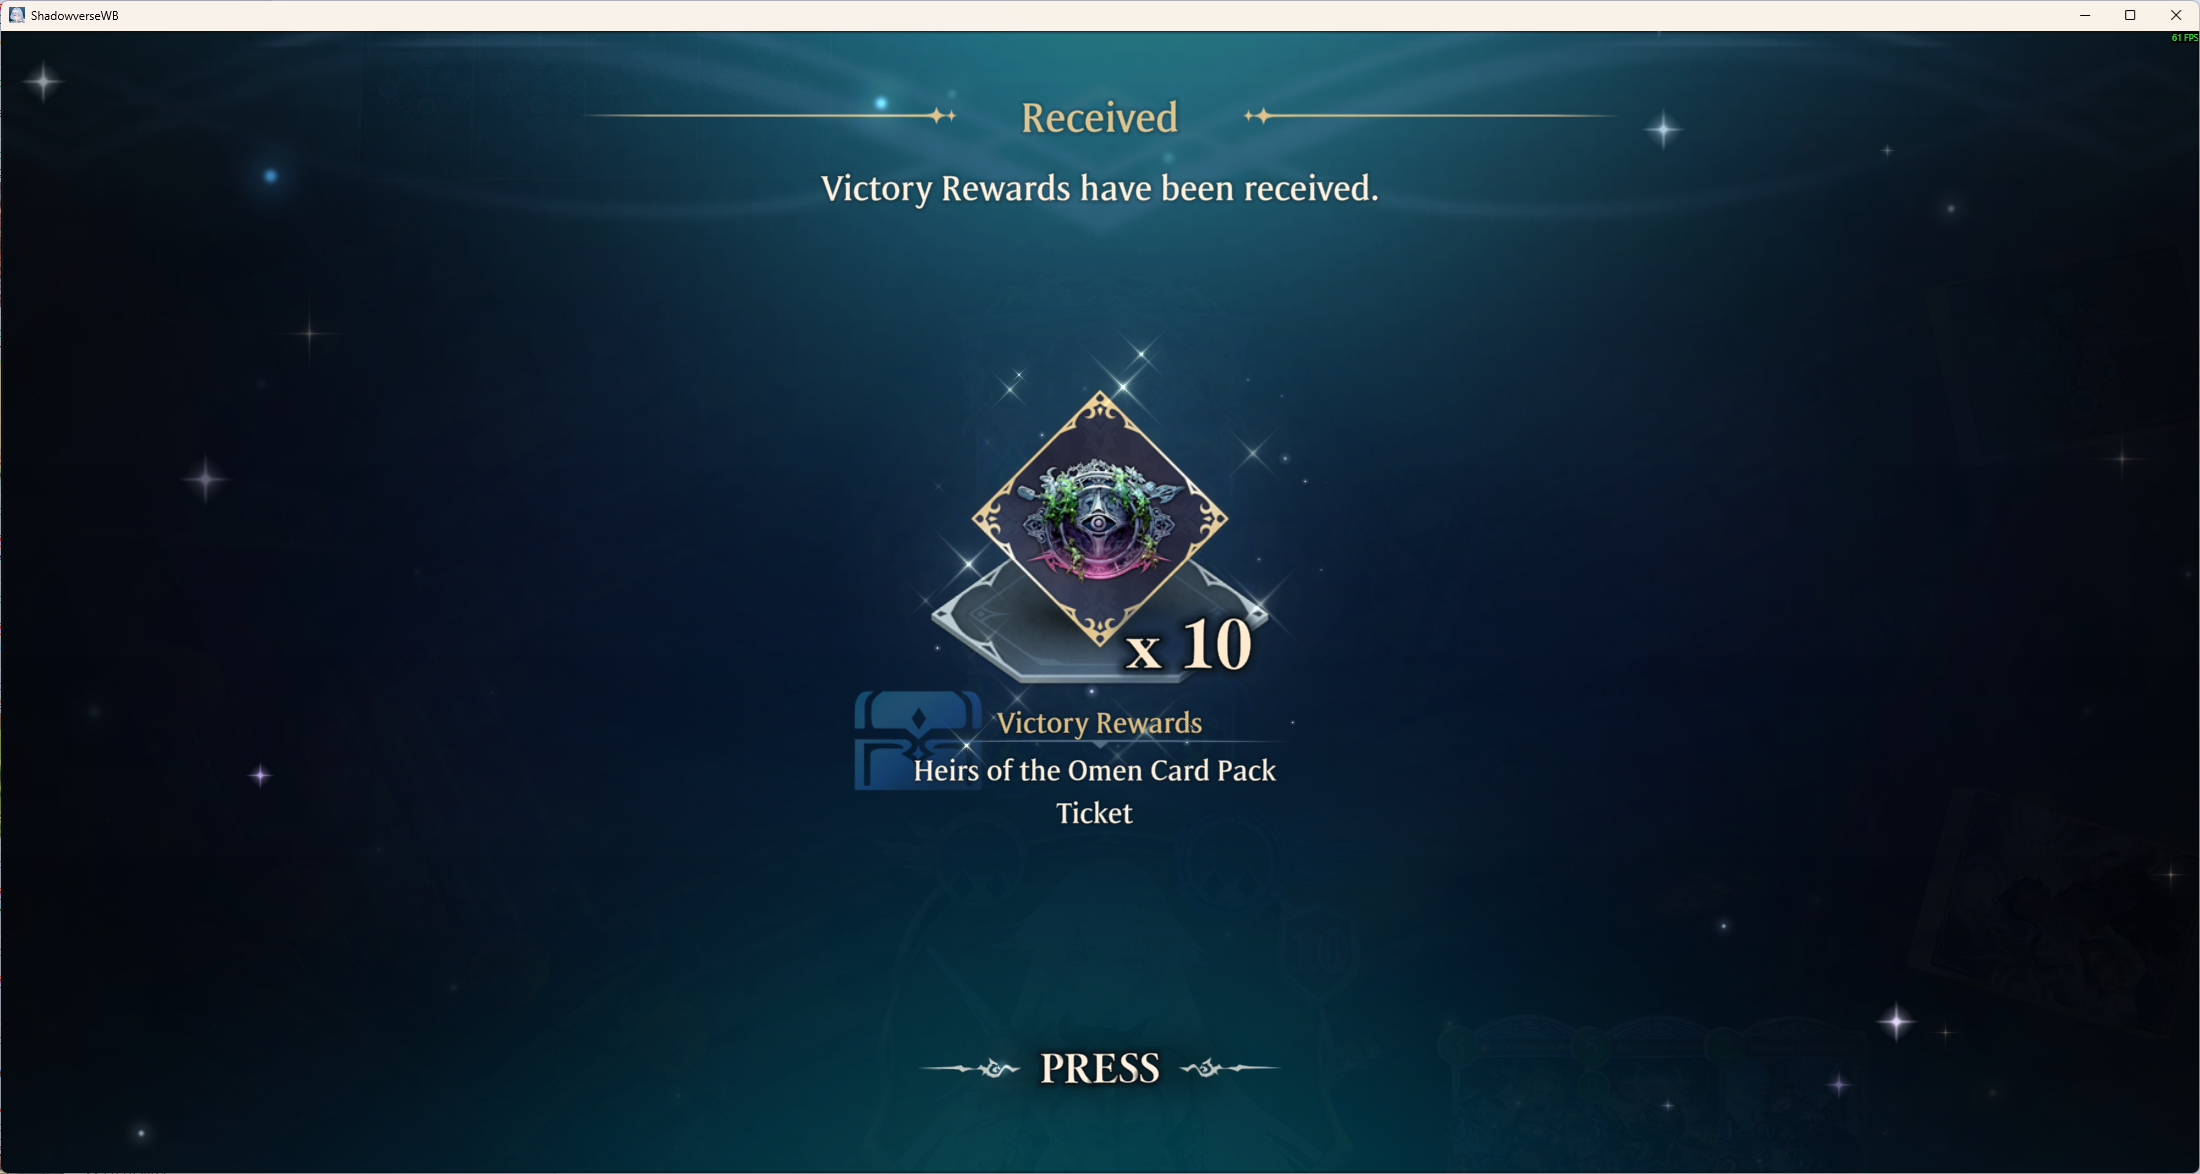
Task: Click the Received heading
Action: (x=1099, y=118)
